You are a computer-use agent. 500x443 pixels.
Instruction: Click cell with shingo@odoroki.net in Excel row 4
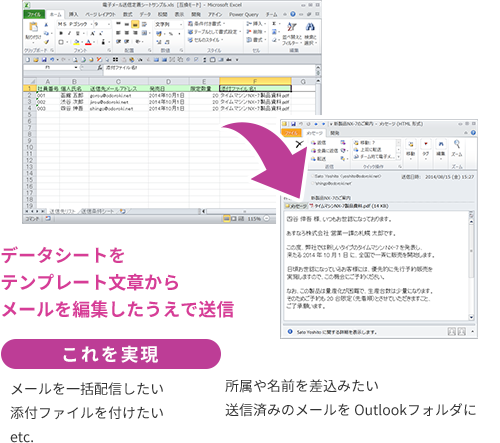pos(118,108)
